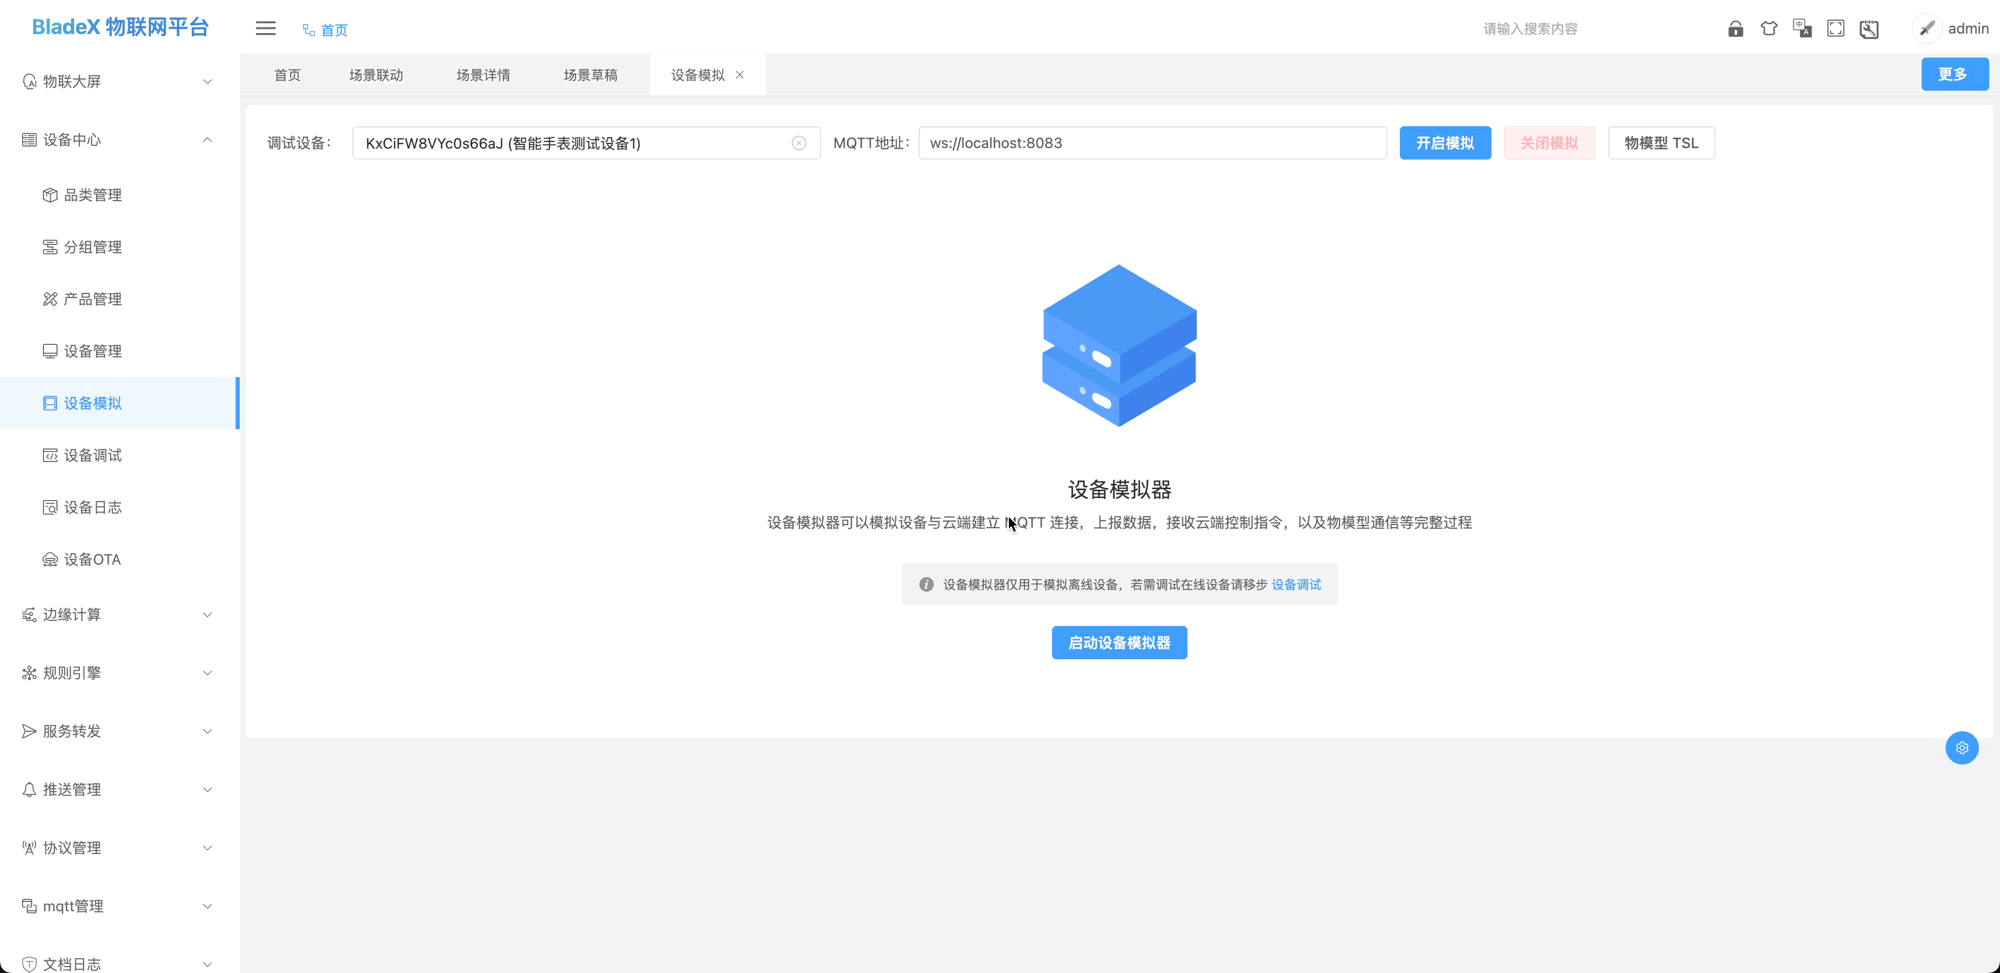Open 设备OTA upgrade page
Viewport: 2000px width, 973px height.
tap(95, 559)
